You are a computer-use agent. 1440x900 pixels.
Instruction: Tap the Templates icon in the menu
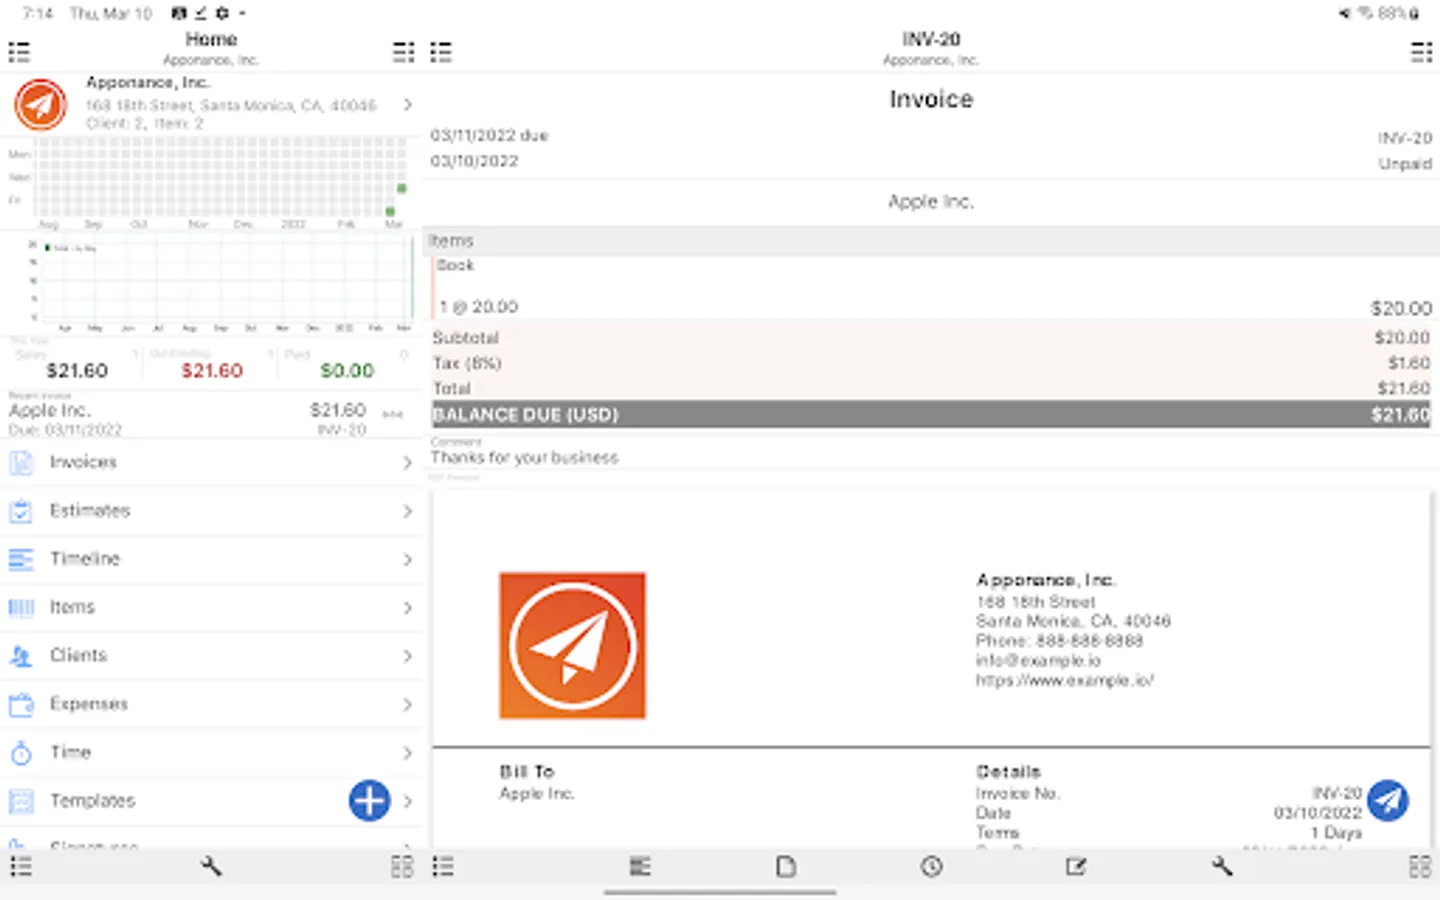point(21,800)
